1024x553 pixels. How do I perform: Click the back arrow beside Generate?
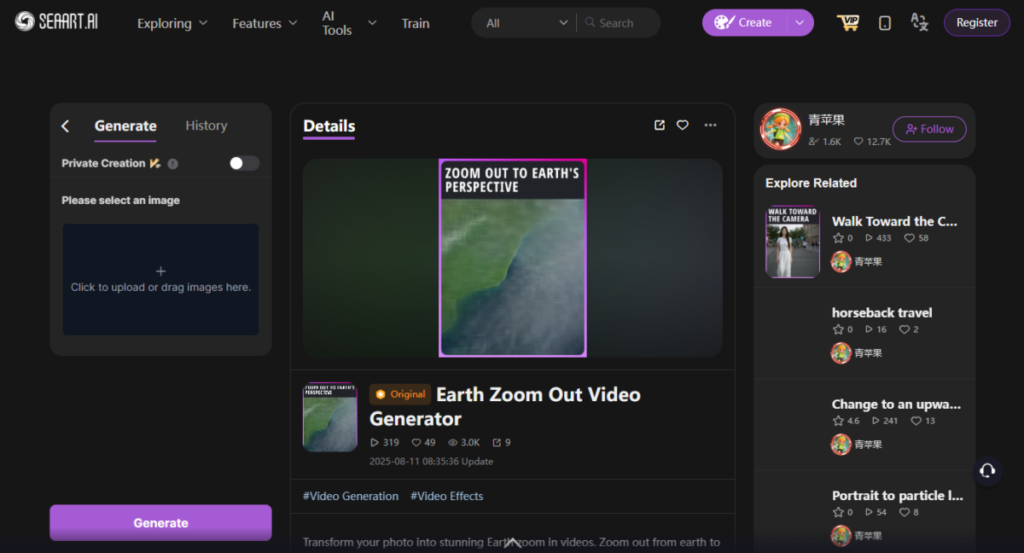click(66, 126)
